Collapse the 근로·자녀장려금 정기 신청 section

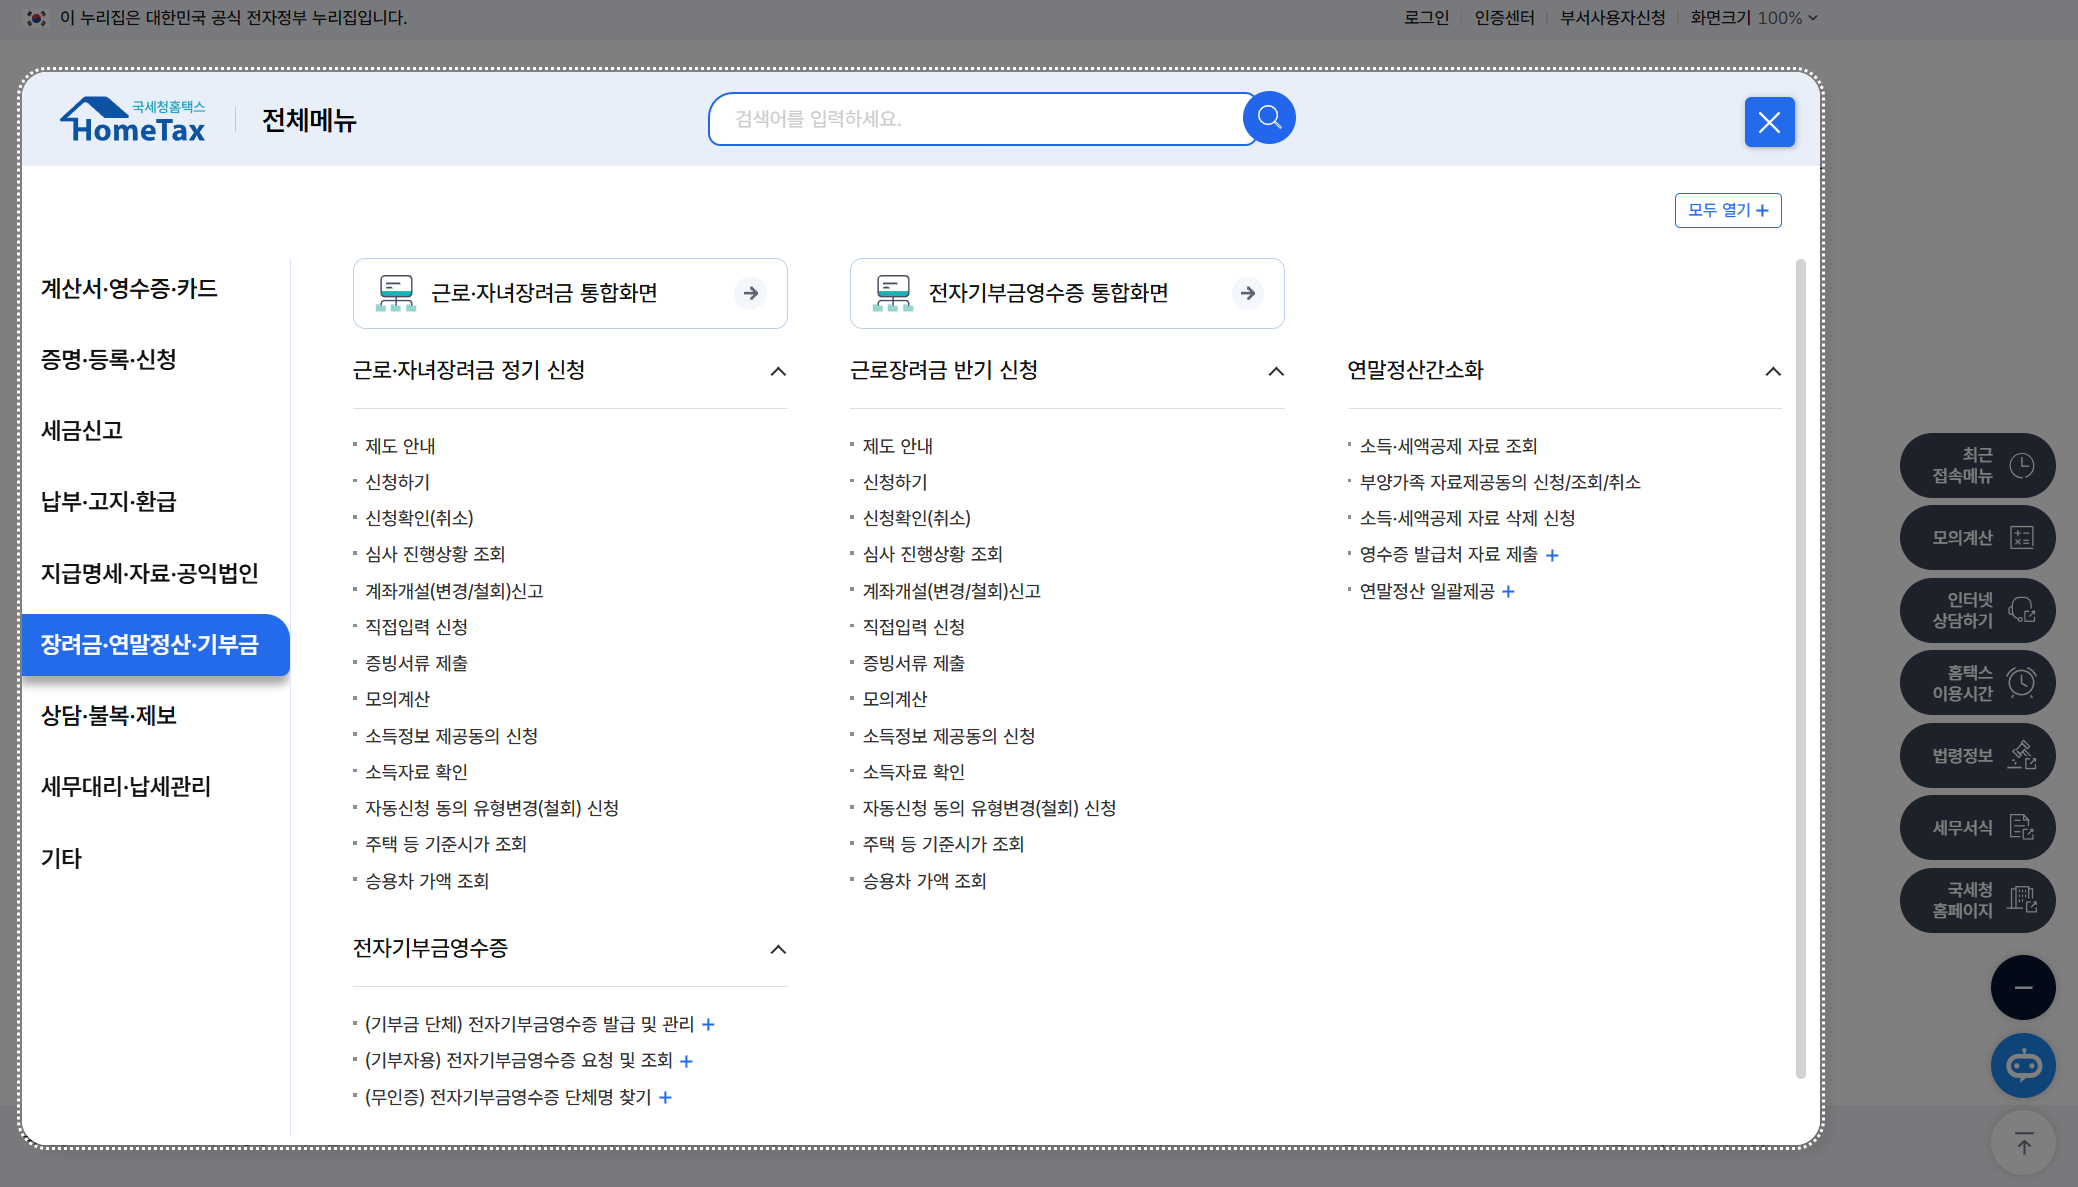[x=778, y=371]
